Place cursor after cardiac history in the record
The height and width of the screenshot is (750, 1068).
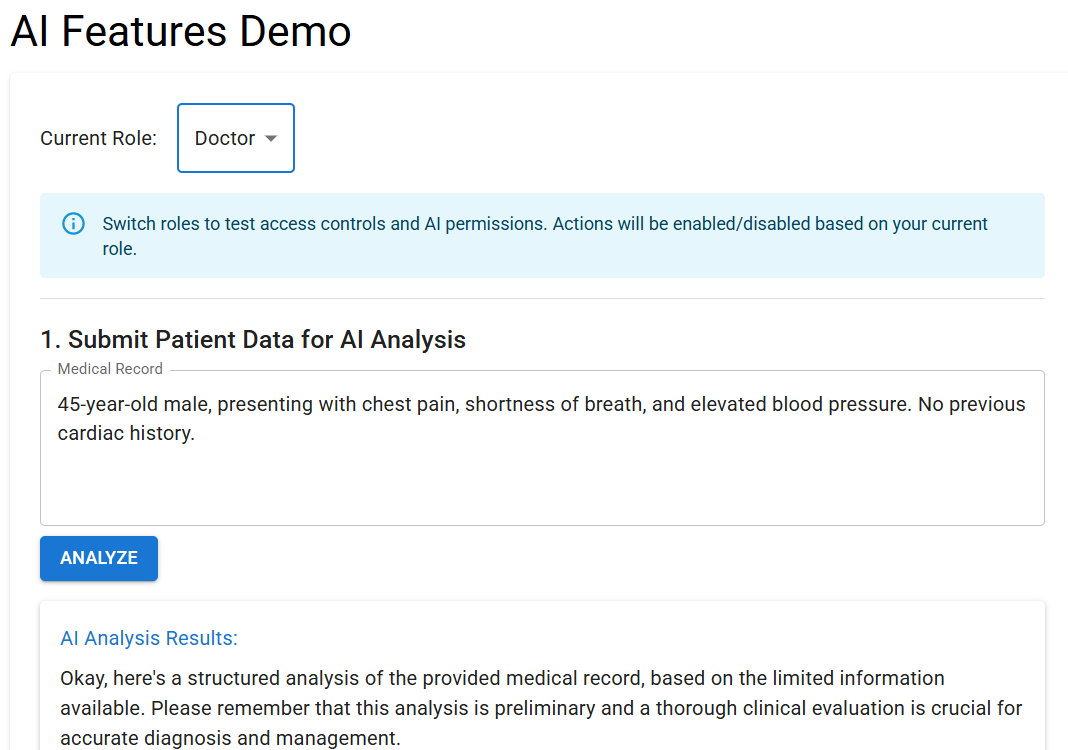[x=196, y=433]
